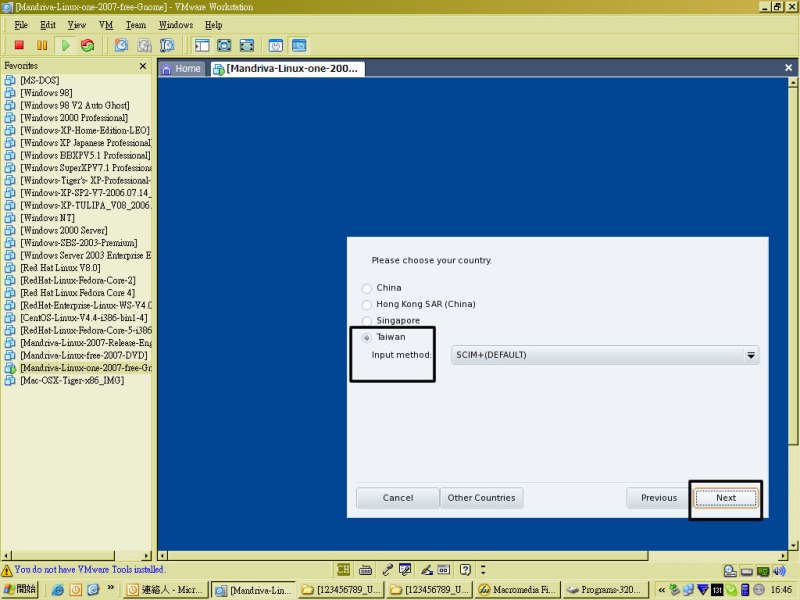This screenshot has width=800, height=600.
Task: Expand hidden system tray icons arrow
Action: (x=661, y=590)
